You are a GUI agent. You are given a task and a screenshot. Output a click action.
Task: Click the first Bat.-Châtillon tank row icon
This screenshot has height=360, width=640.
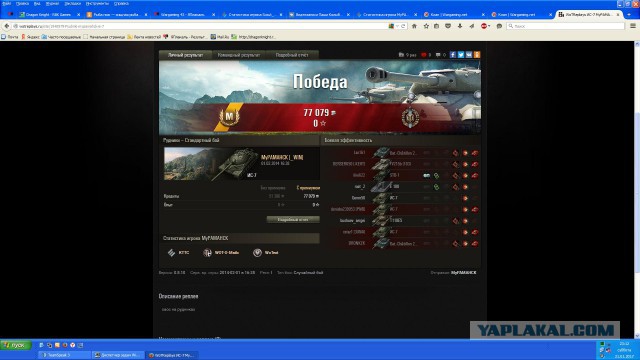click(x=381, y=153)
